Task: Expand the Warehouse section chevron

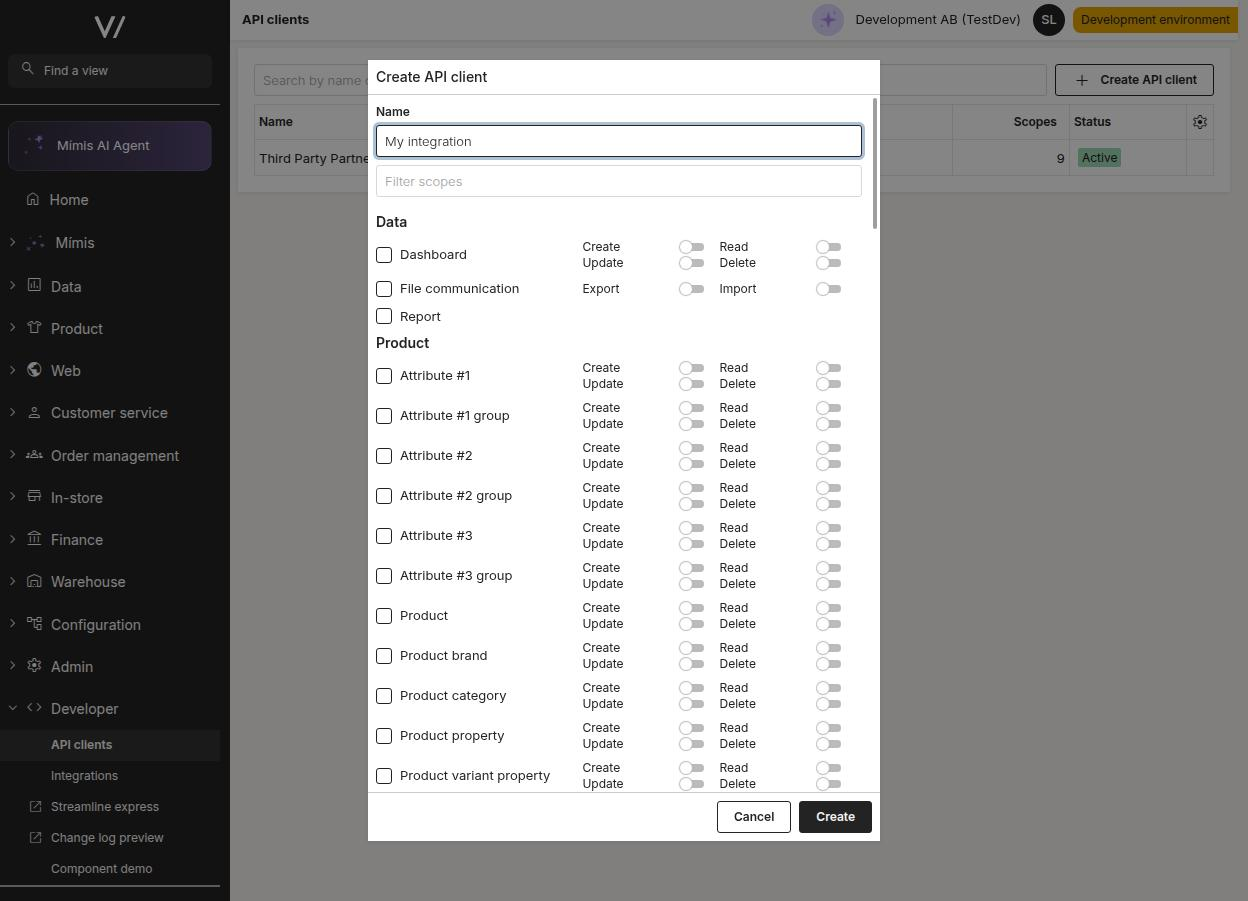Action: (12, 581)
